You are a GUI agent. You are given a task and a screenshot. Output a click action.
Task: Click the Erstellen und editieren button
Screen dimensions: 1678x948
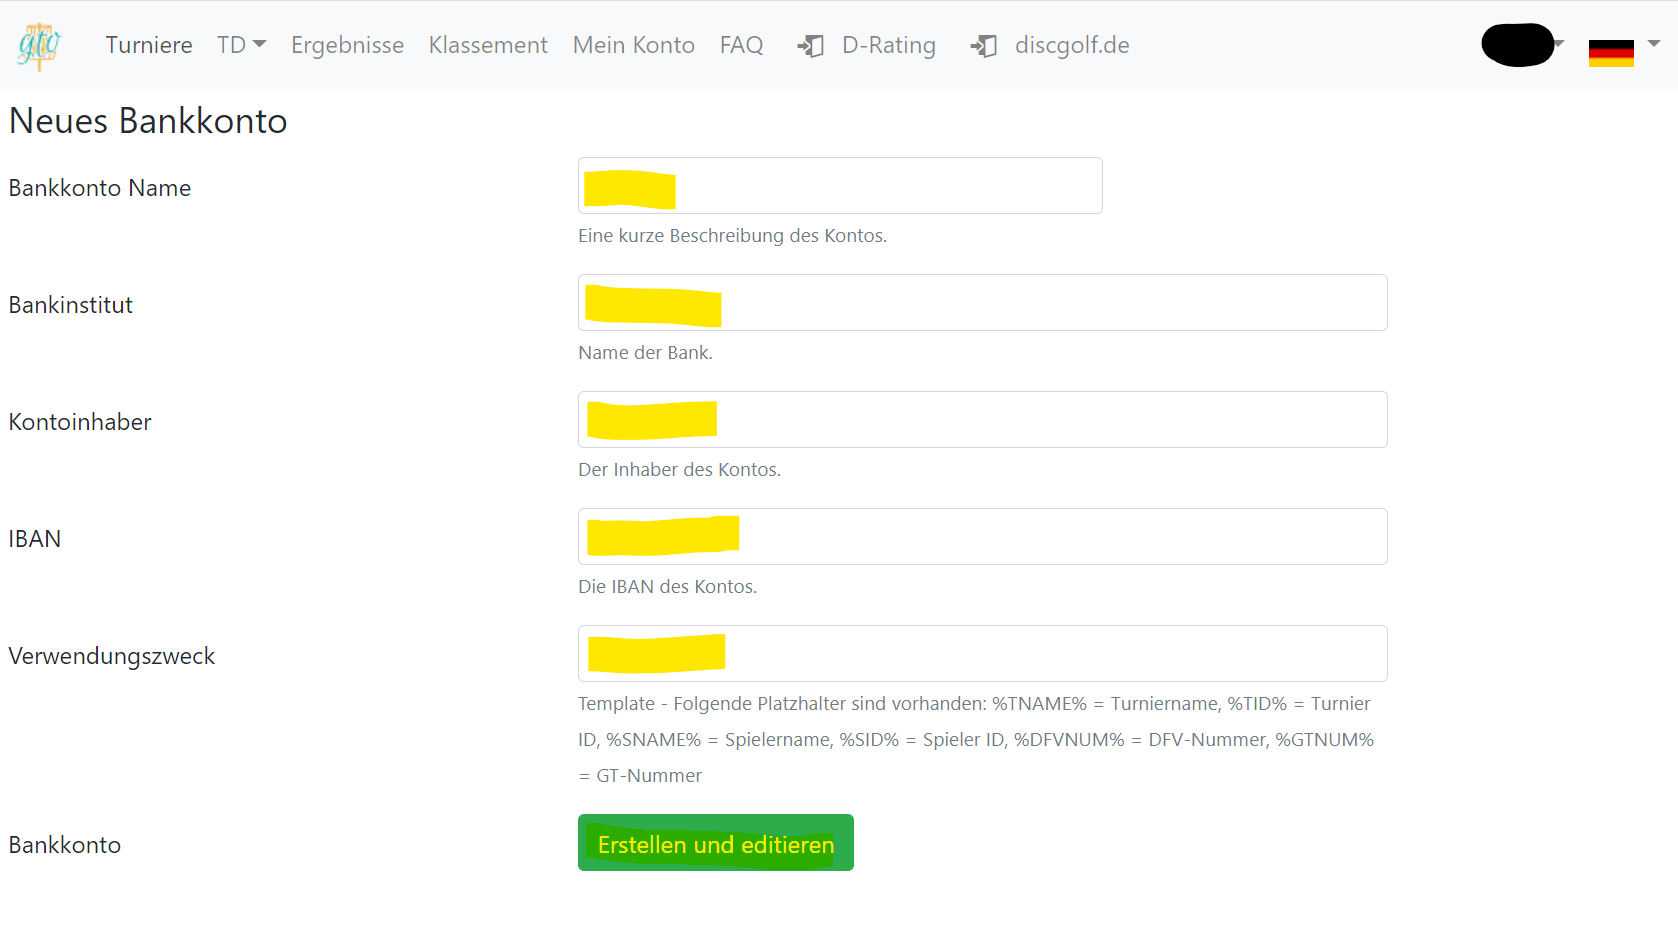pyautogui.click(x=716, y=843)
